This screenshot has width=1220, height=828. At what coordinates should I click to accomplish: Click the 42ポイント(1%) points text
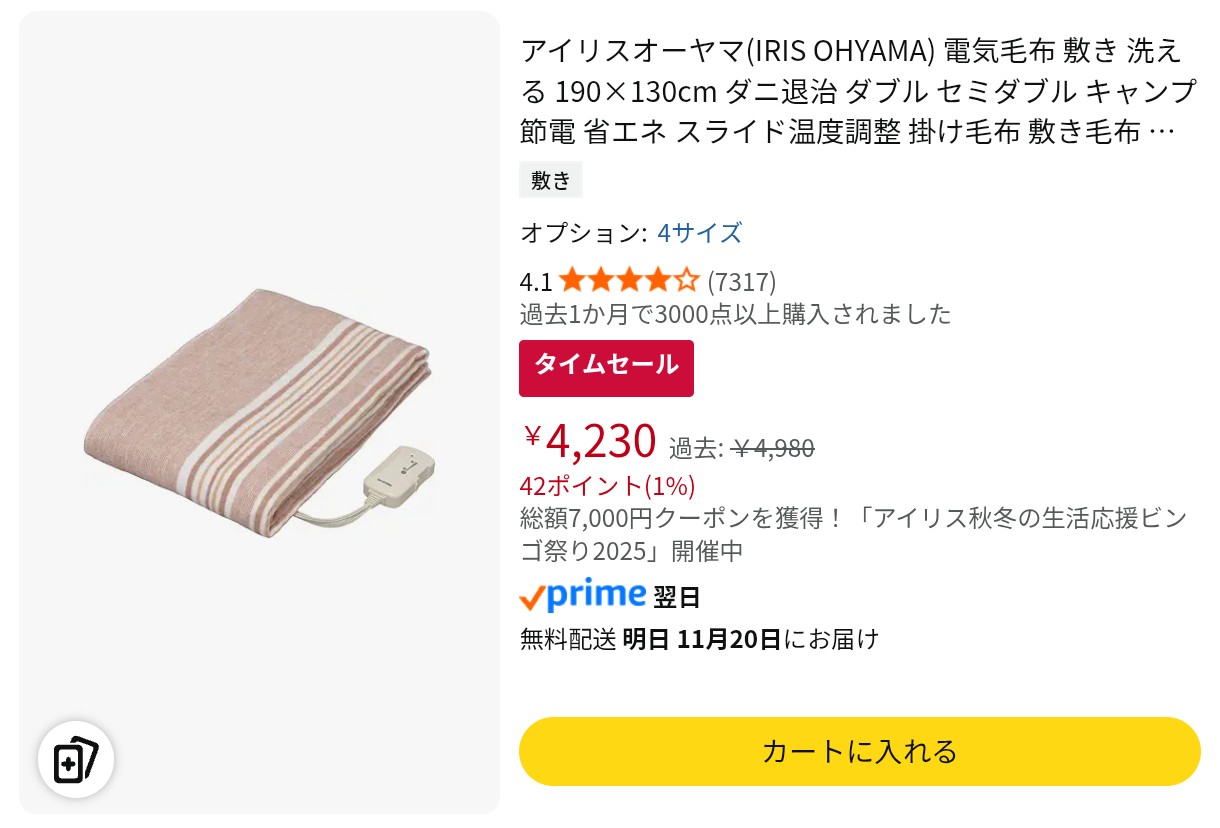[x=607, y=486]
